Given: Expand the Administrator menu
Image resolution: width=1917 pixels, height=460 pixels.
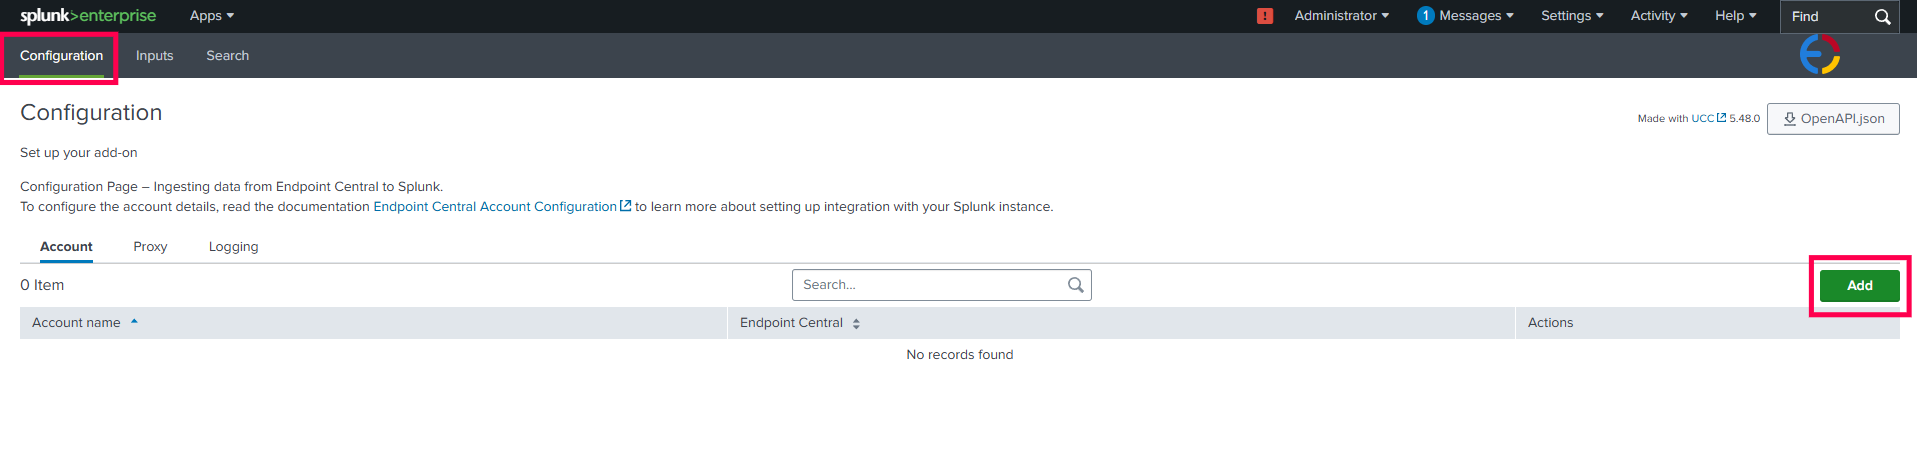Looking at the screenshot, I should point(1341,16).
